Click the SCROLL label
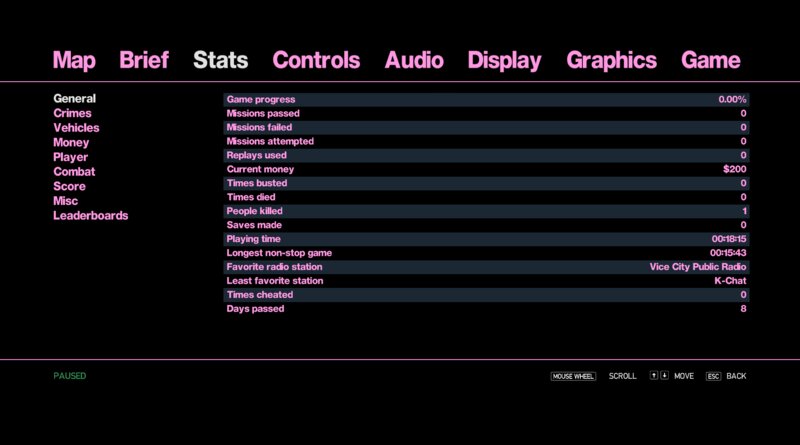Viewport: 800px width, 445px height. pyautogui.click(x=622, y=376)
